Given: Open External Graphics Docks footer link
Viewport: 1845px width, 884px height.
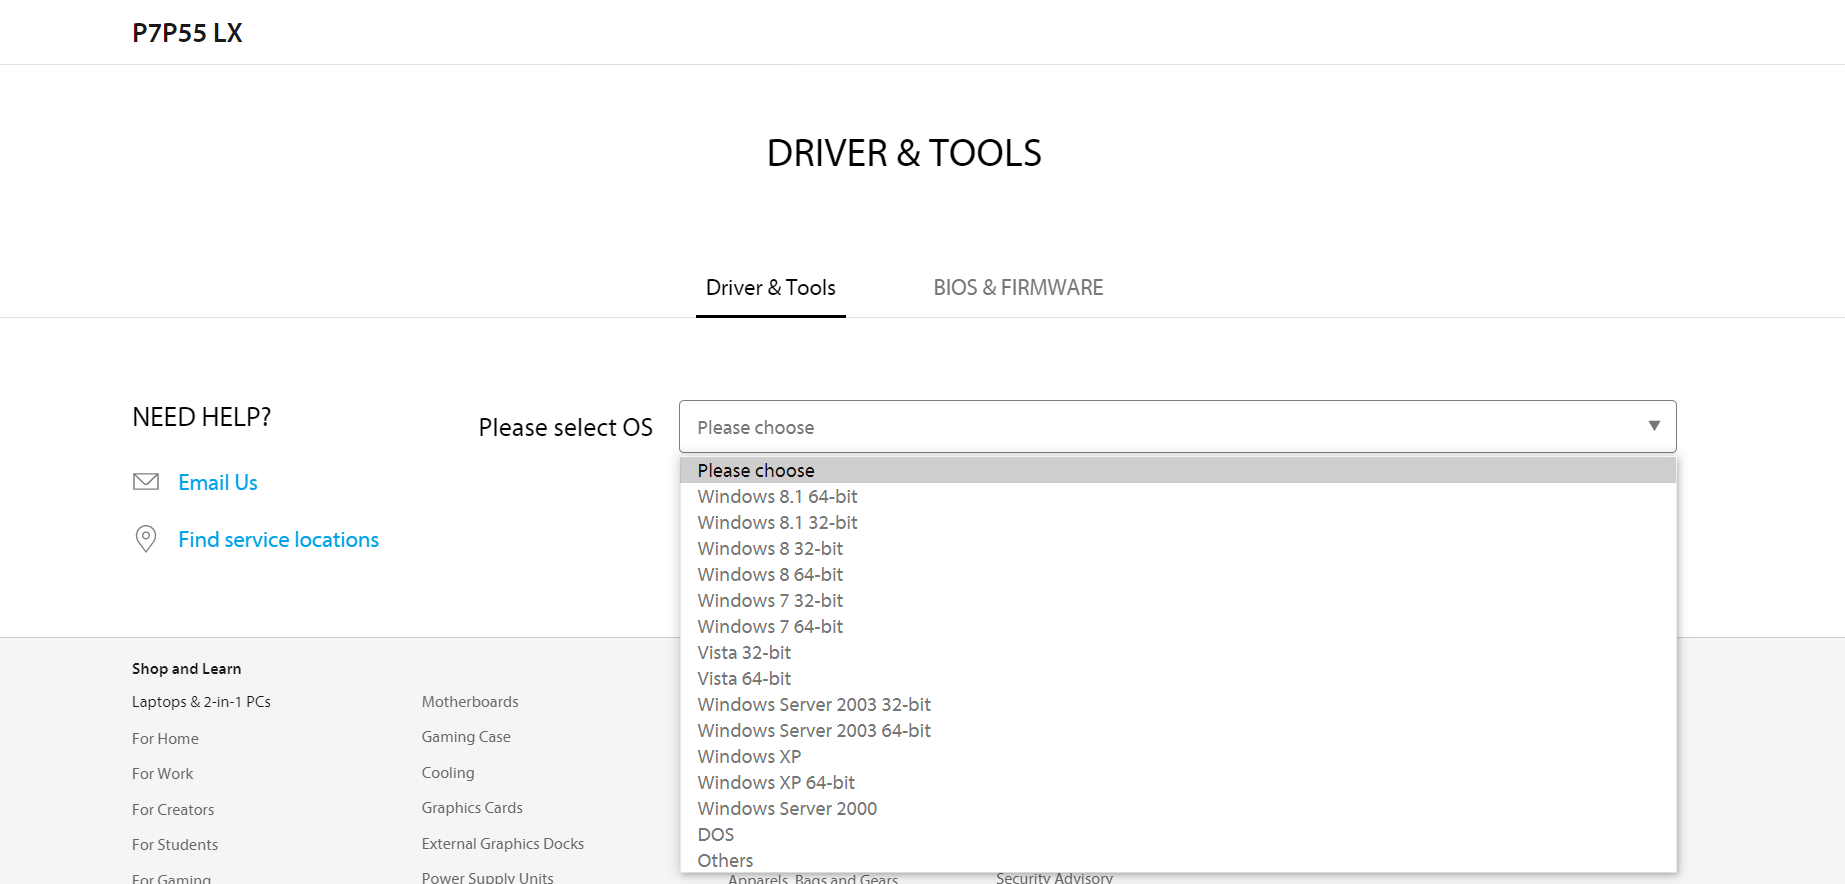Looking at the screenshot, I should (x=503, y=843).
